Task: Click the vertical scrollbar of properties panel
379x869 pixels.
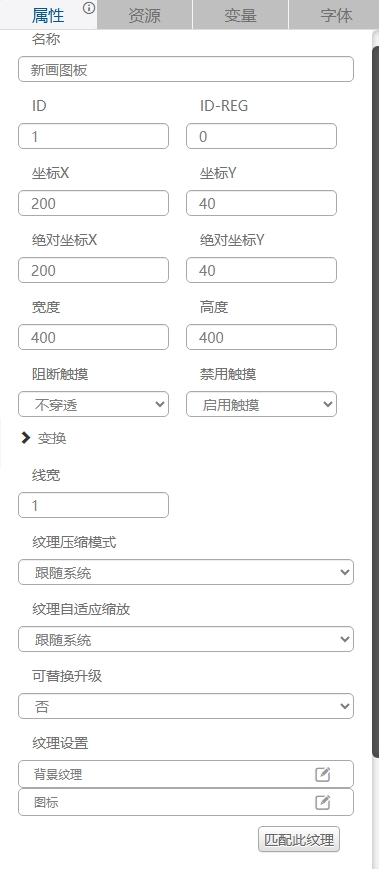Action: click(x=376, y=402)
